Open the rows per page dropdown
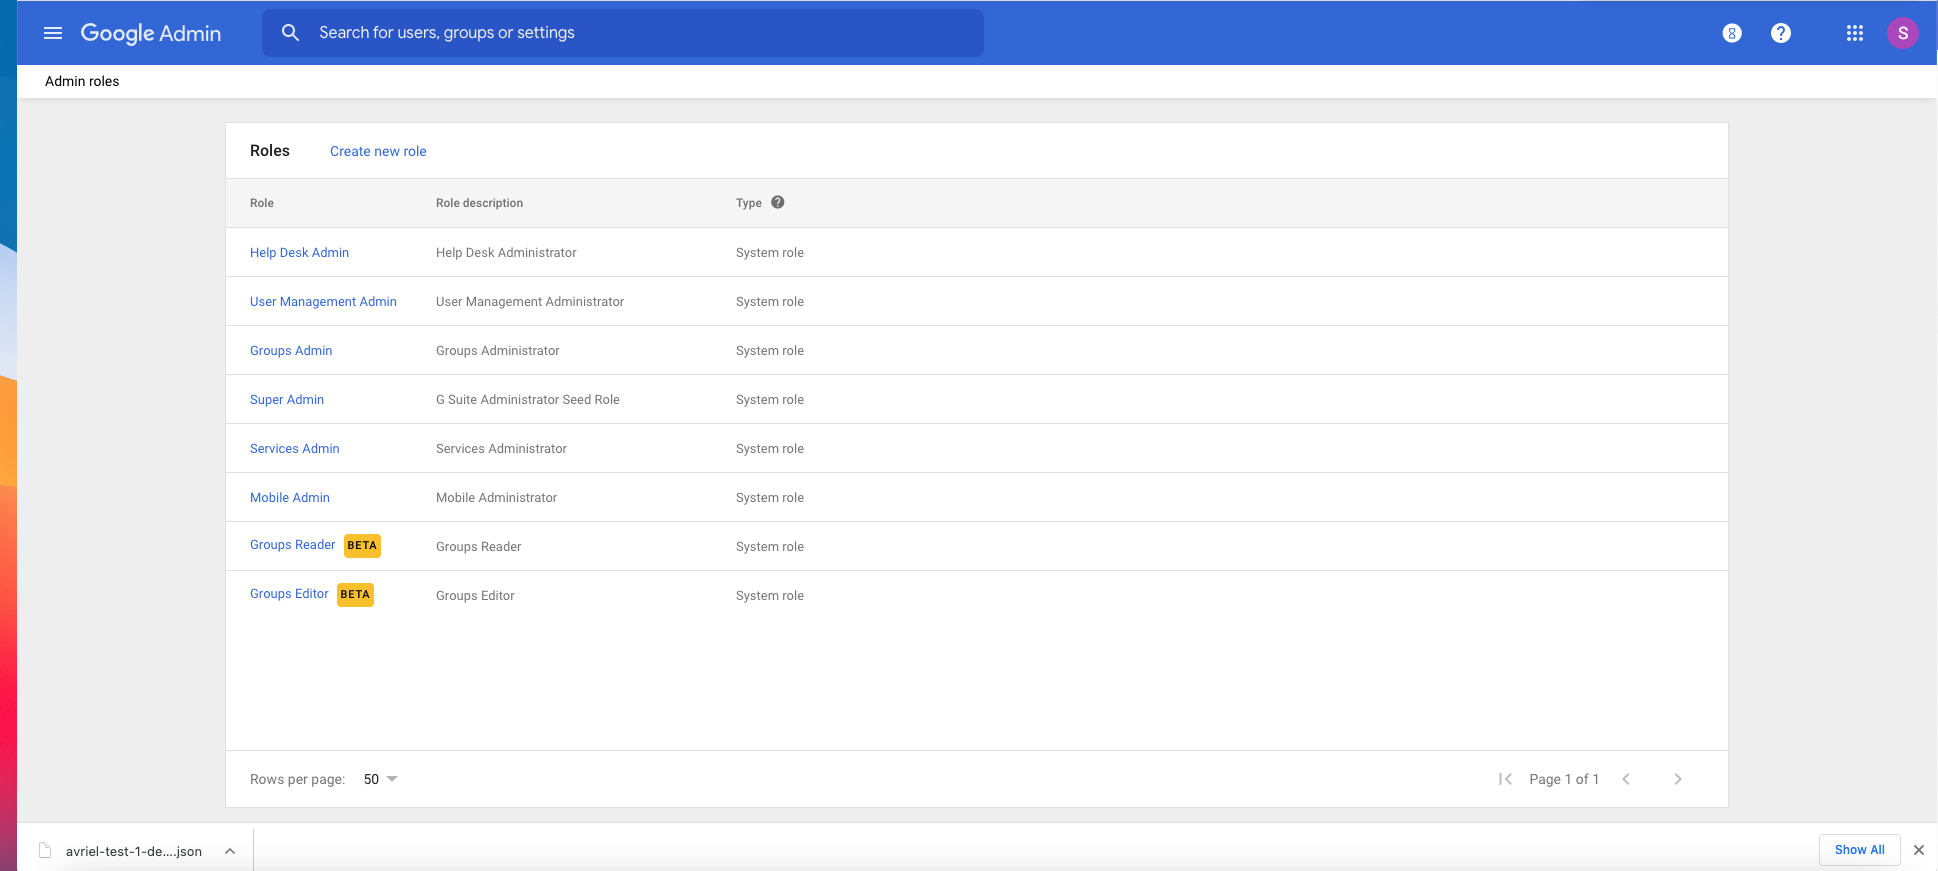The height and width of the screenshot is (871, 1938). [x=380, y=779]
